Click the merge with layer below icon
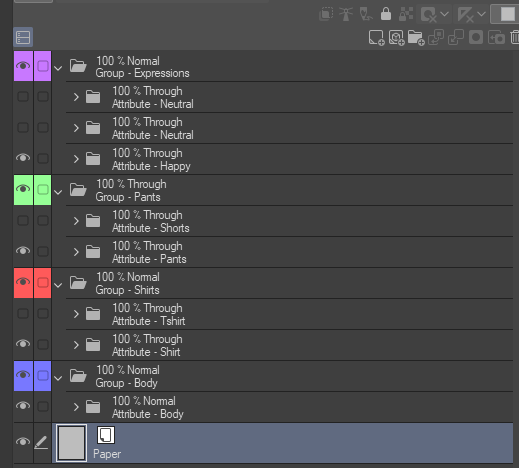Viewport: 519px width, 468px height. click(456, 37)
